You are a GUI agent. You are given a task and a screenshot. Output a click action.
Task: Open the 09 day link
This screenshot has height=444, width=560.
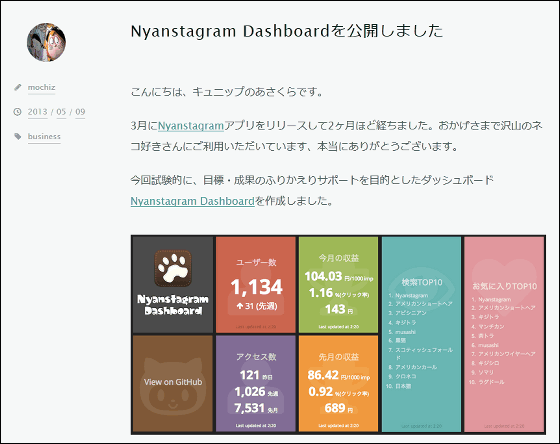tap(80, 112)
